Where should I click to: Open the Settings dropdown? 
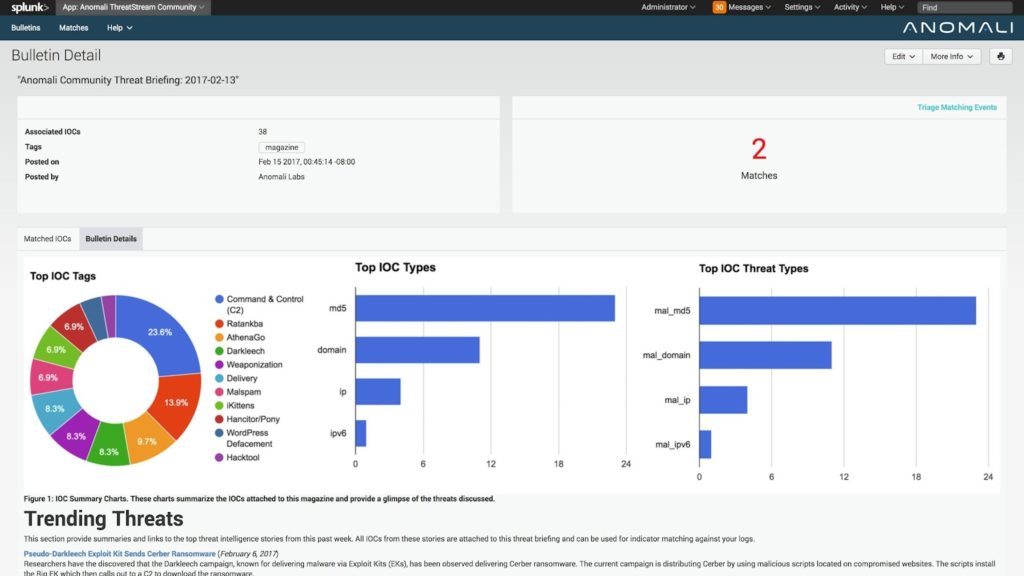(x=802, y=7)
